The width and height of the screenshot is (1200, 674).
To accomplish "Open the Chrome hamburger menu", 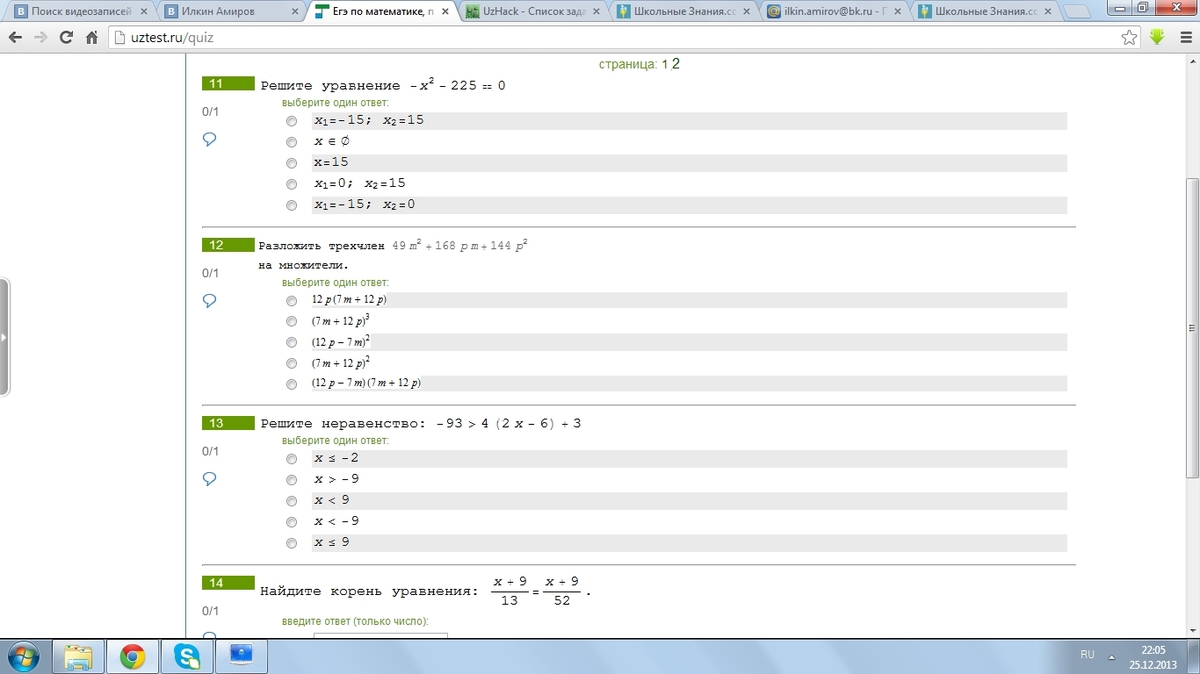I will 1184,38.
